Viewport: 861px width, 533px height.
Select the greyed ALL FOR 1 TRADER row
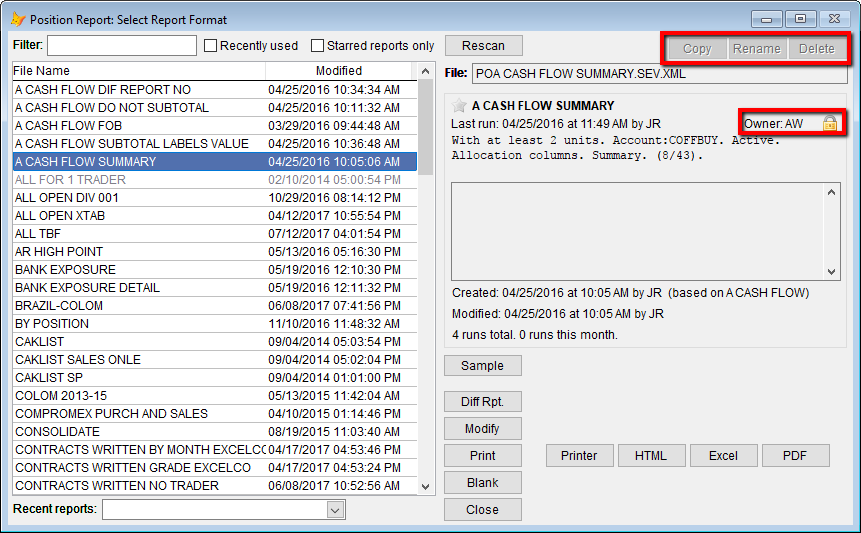pyautogui.click(x=215, y=180)
